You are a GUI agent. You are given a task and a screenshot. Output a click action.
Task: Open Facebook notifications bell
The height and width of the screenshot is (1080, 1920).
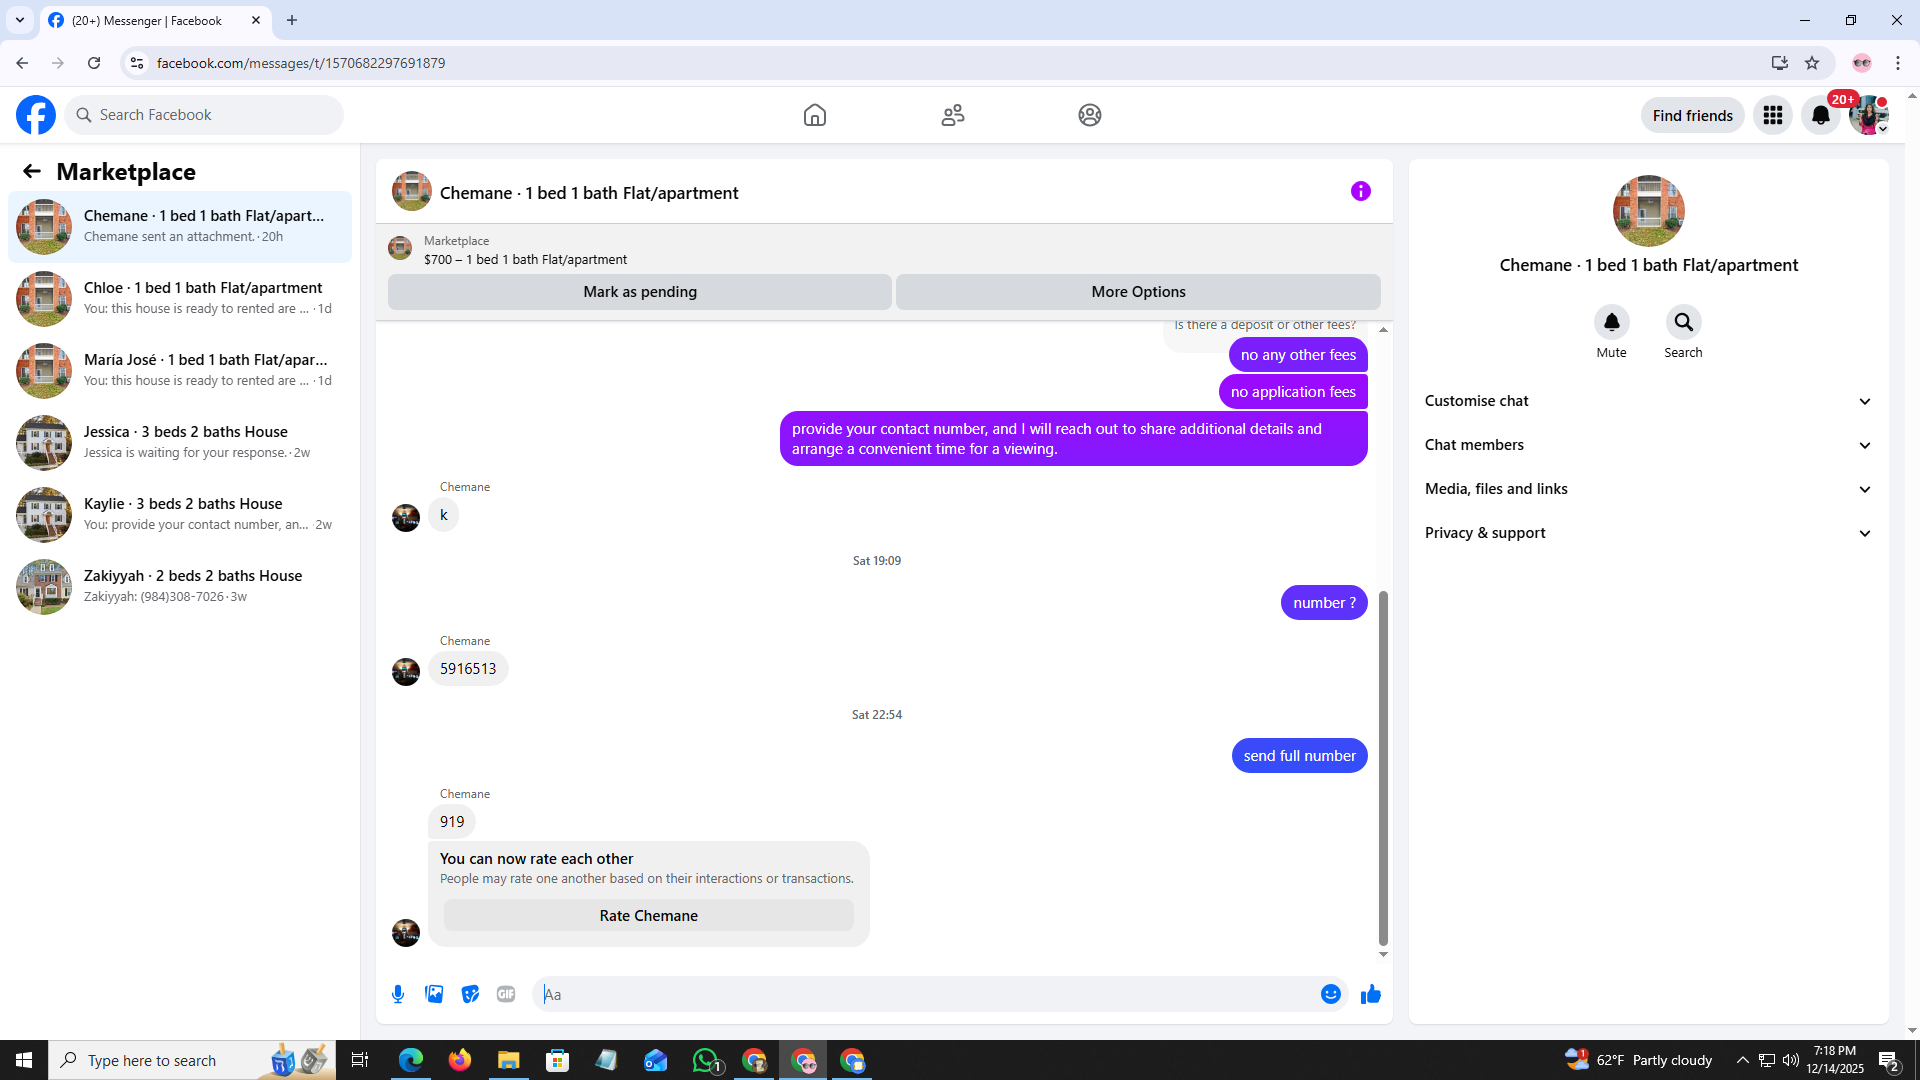pos(1820,116)
